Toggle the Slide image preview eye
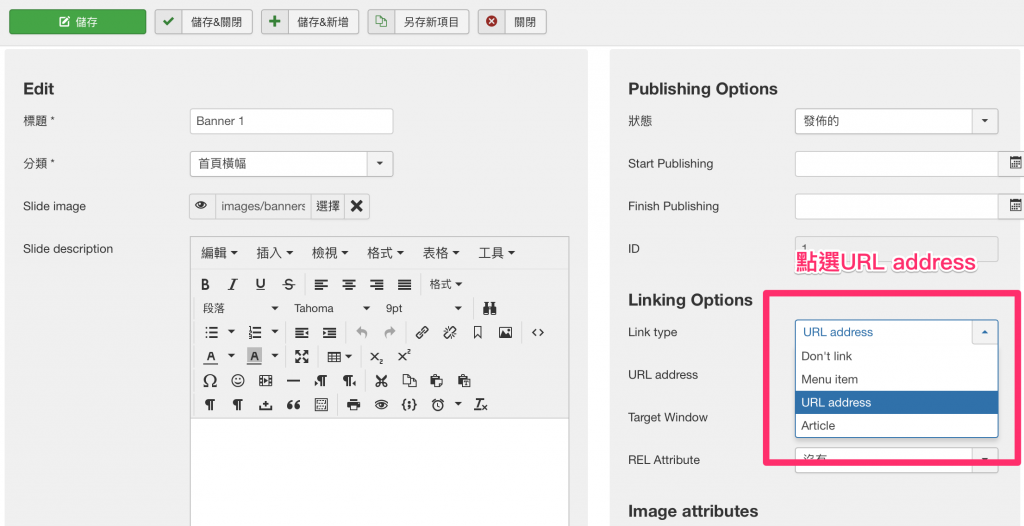Screen dimensions: 1024x526 pyautogui.click(x=201, y=206)
